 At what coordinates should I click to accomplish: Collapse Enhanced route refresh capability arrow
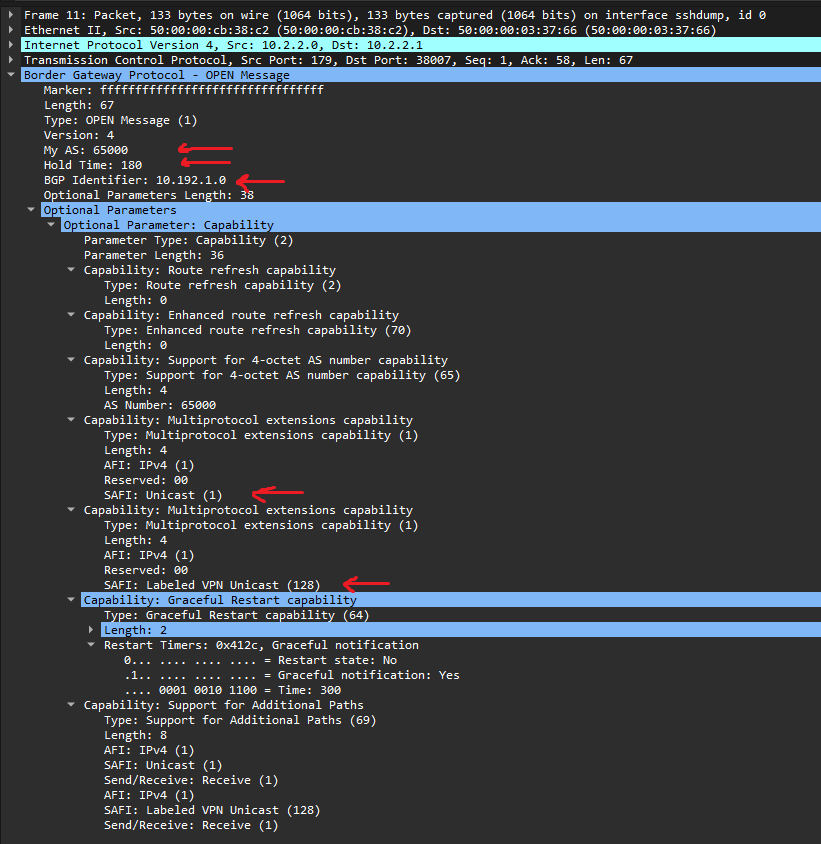pyautogui.click(x=71, y=315)
